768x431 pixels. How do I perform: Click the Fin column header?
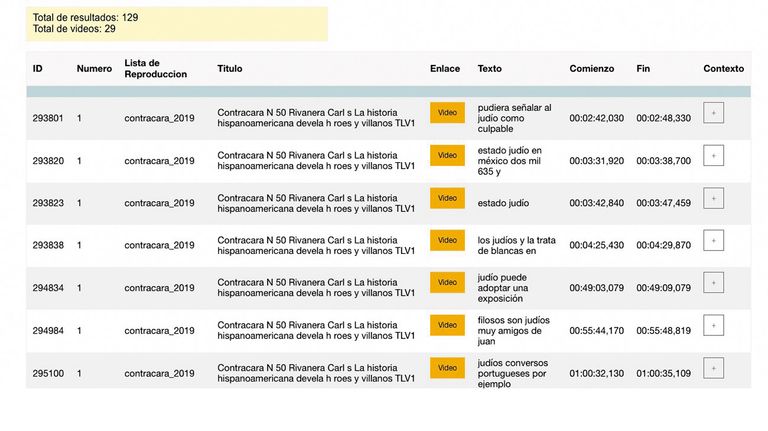(x=643, y=69)
